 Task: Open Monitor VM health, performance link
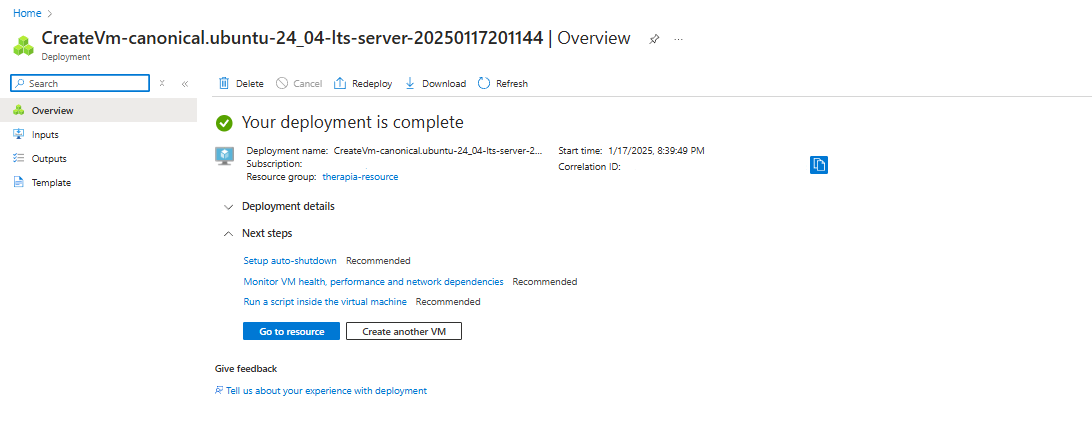tap(373, 282)
